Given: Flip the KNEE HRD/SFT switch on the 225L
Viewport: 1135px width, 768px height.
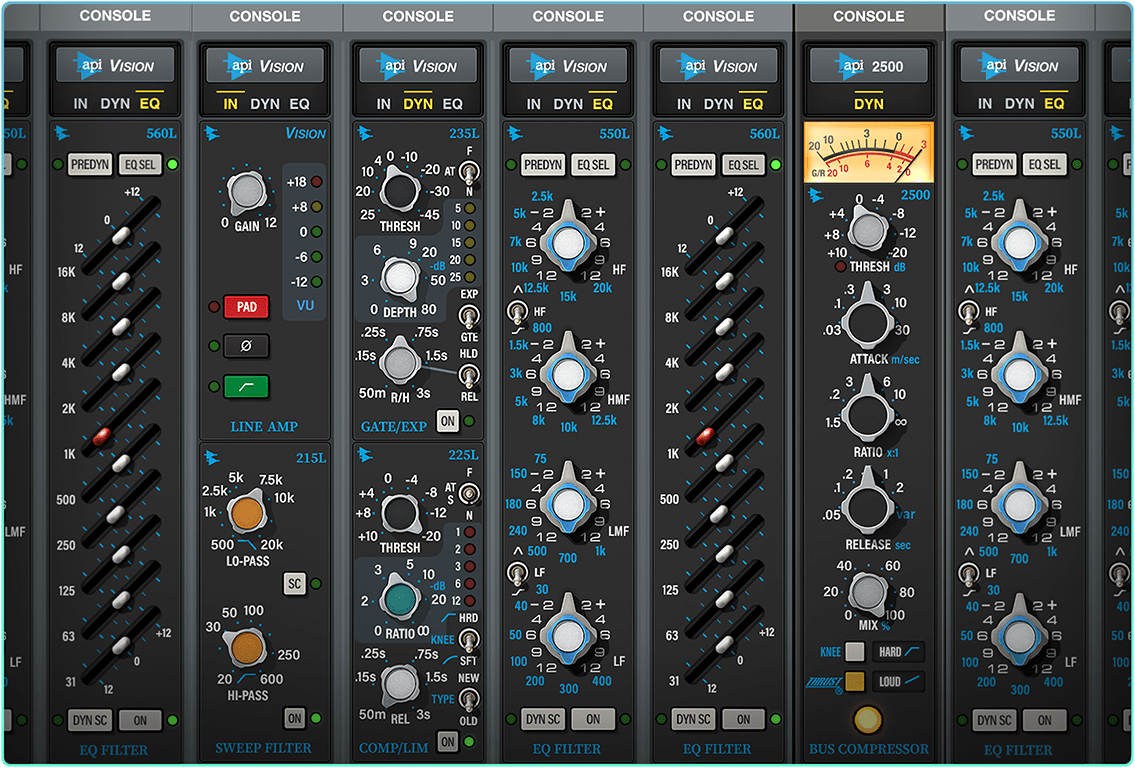Looking at the screenshot, I should [x=470, y=639].
